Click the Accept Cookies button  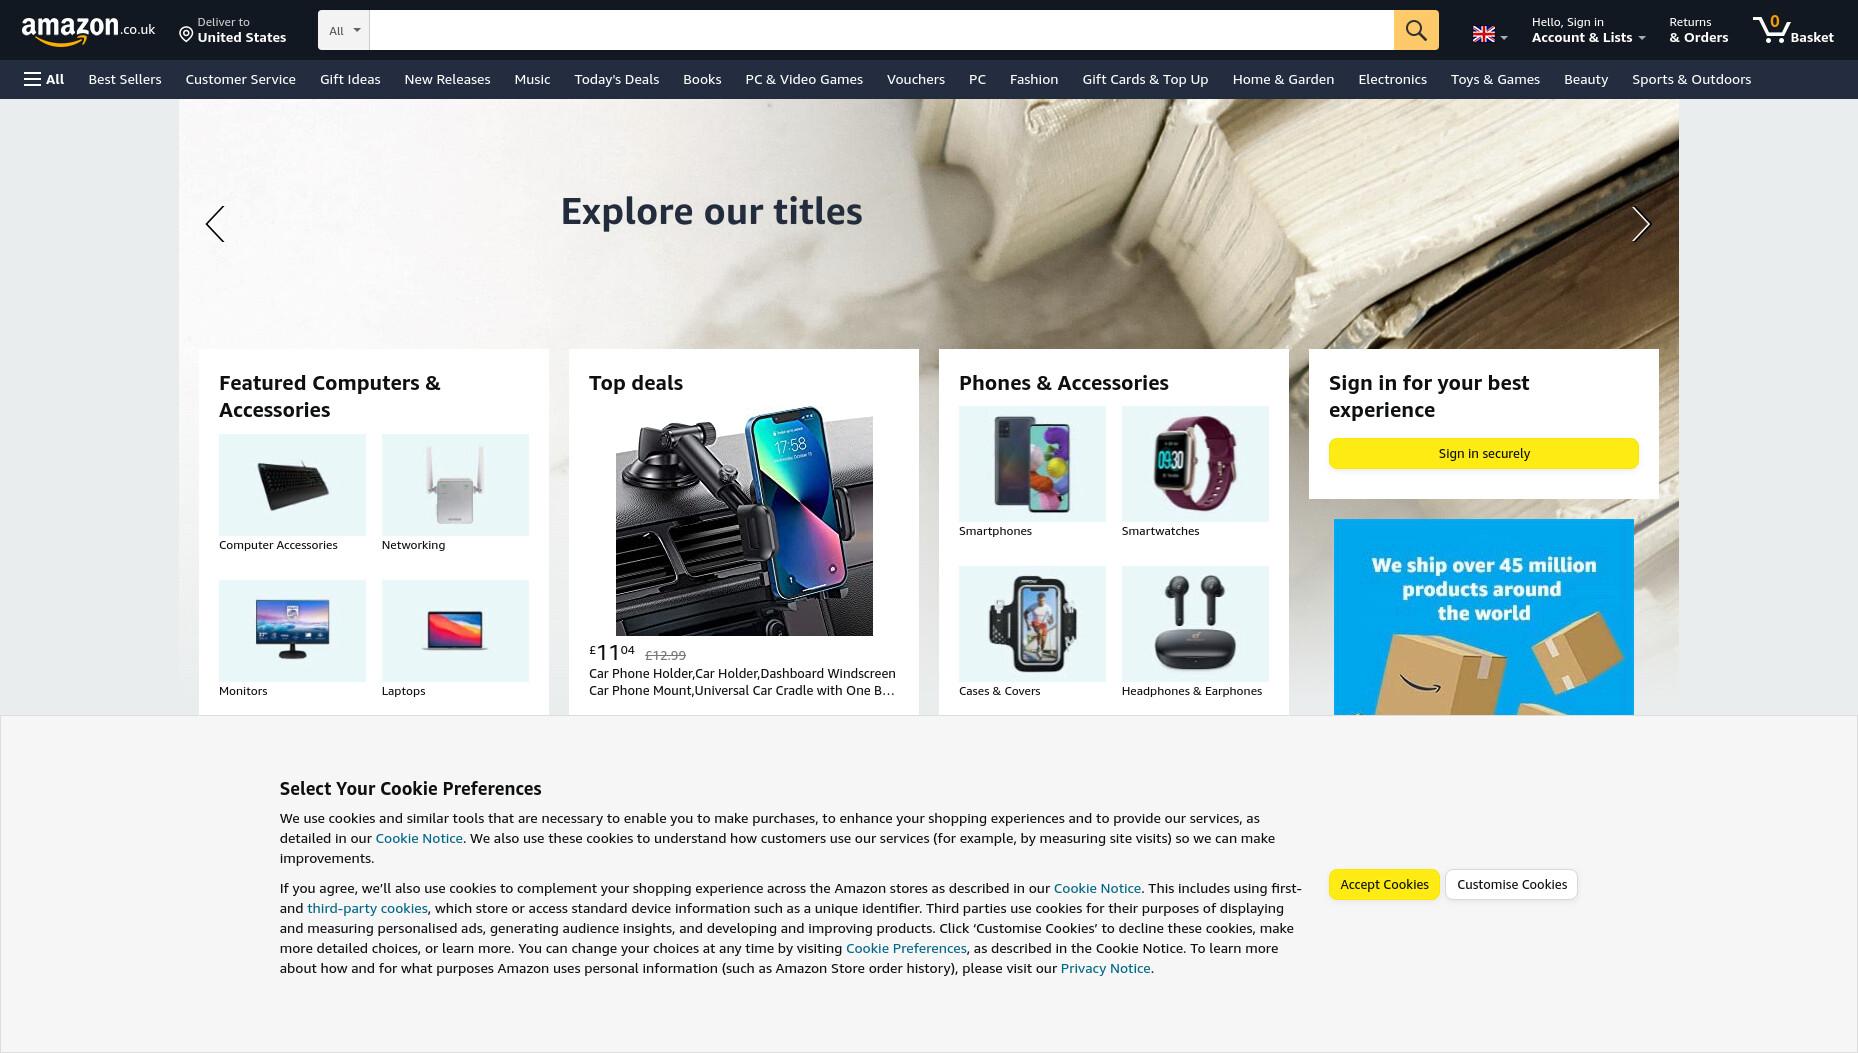(x=1384, y=884)
